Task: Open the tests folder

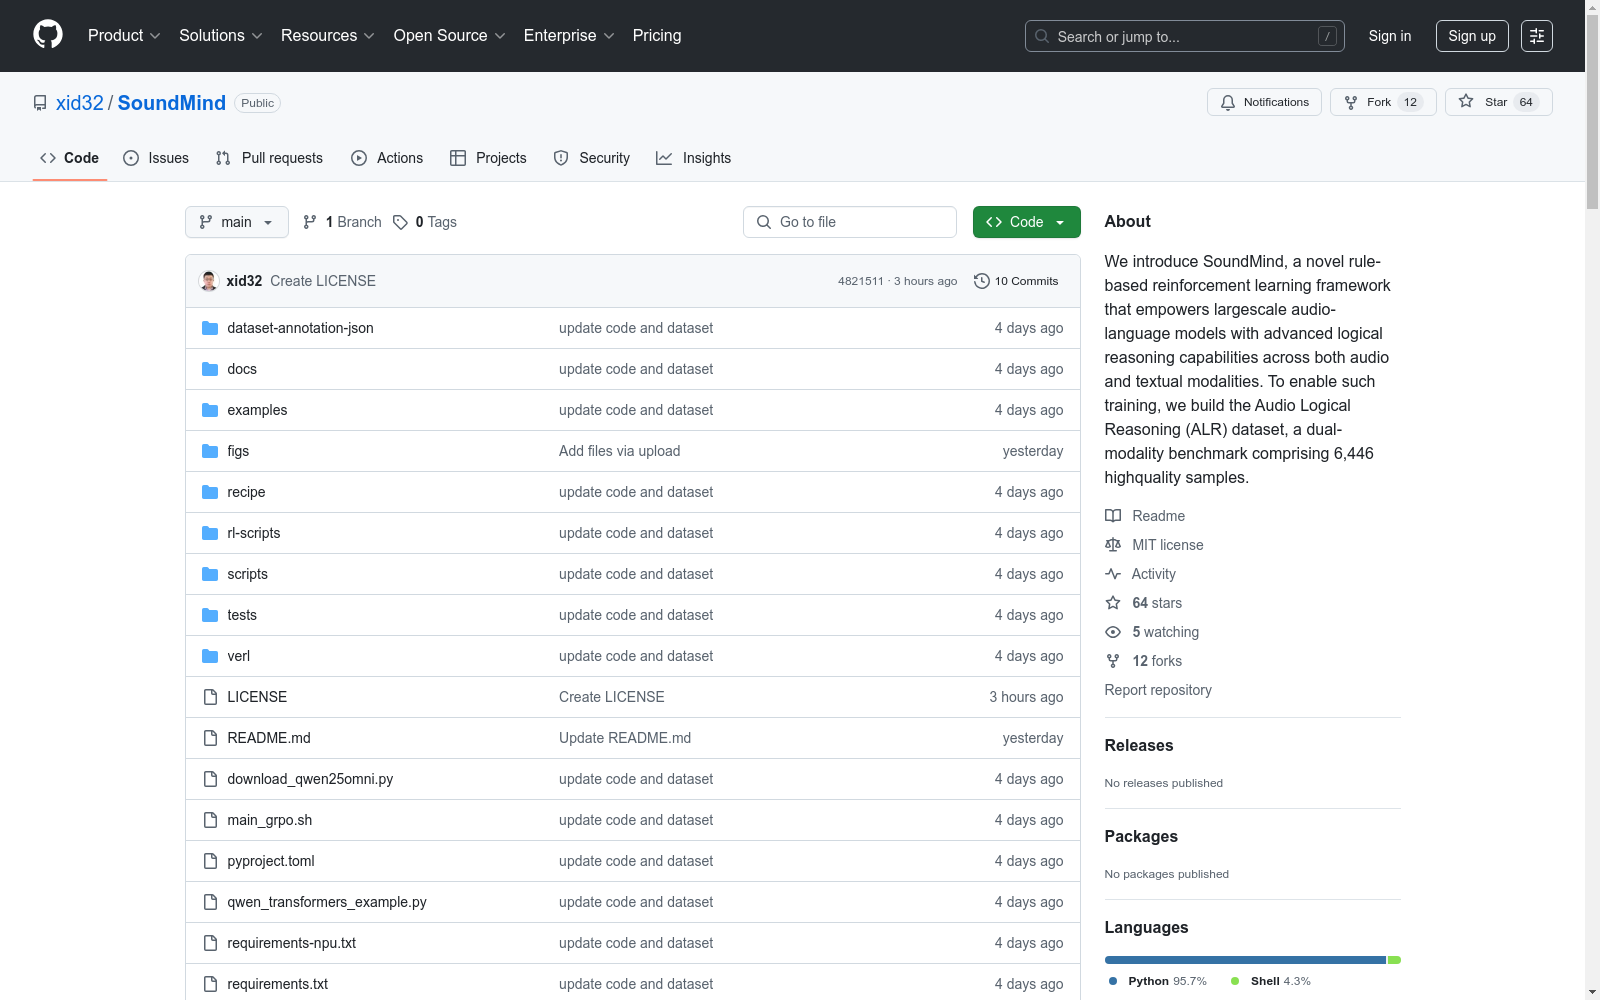Action: click(242, 615)
